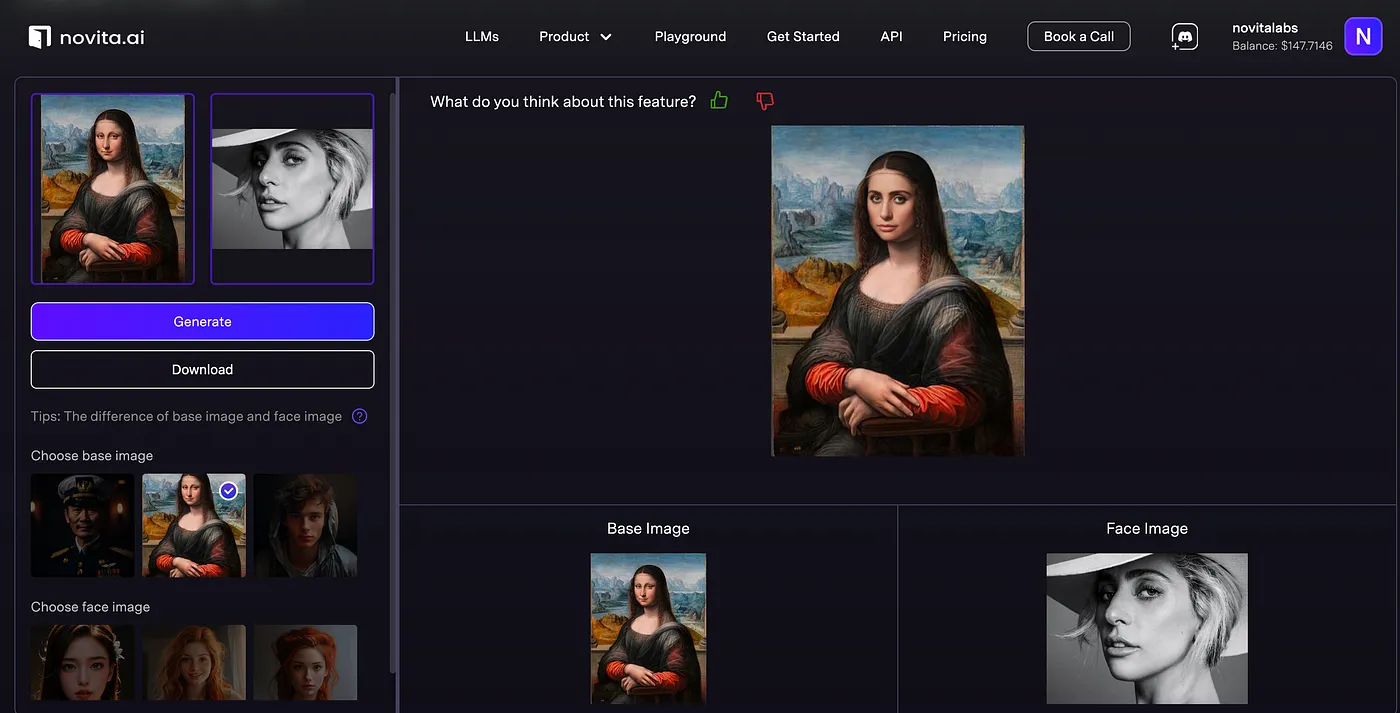Screen dimensions: 1400x713
Task: Expand the Product dropdown menu
Action: pyautogui.click(x=575, y=36)
